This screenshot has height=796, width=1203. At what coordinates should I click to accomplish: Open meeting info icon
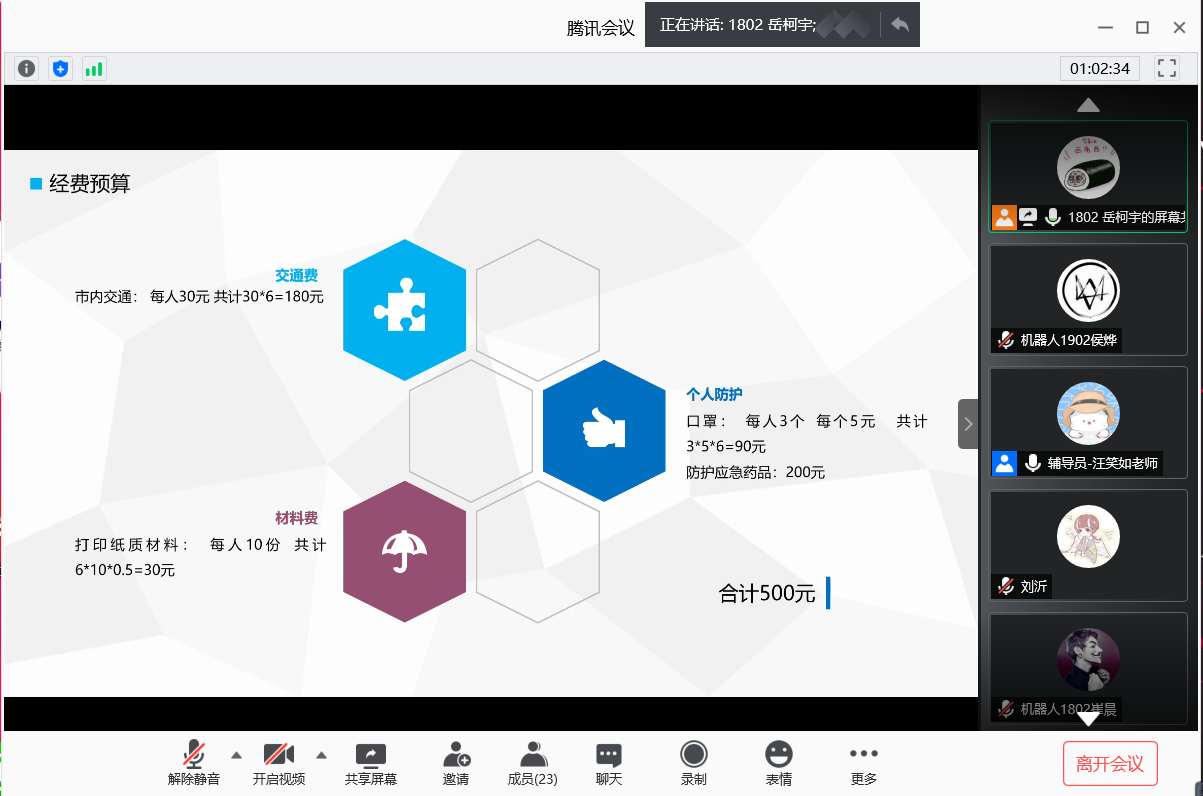pos(27,69)
